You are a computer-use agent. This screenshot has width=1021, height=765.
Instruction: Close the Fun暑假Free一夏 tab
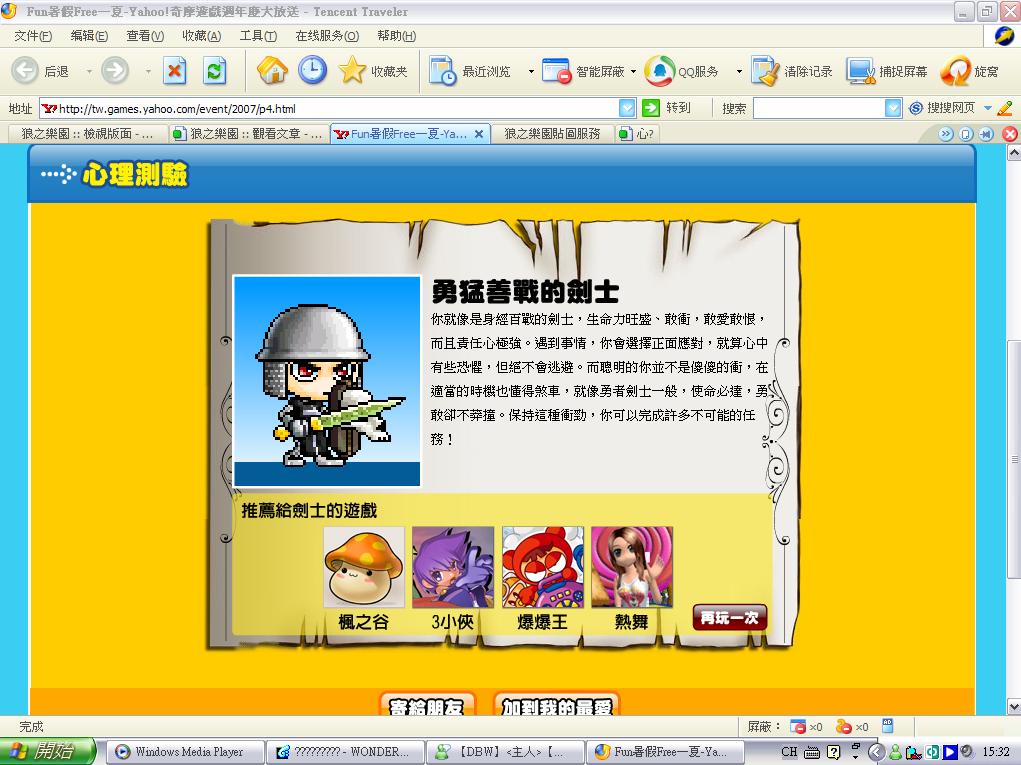click(479, 134)
